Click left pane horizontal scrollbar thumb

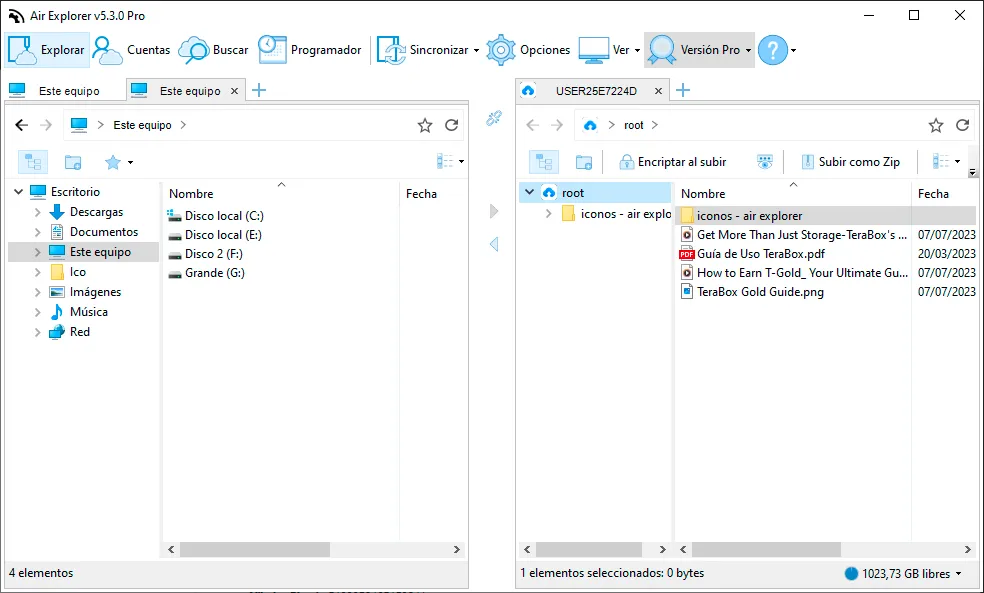point(255,549)
